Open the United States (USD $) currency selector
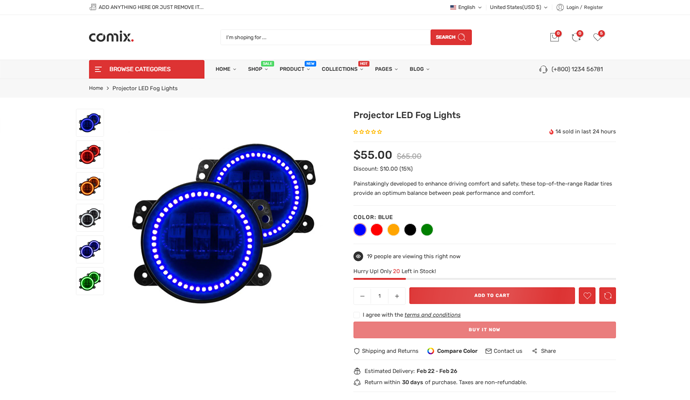 tap(518, 7)
